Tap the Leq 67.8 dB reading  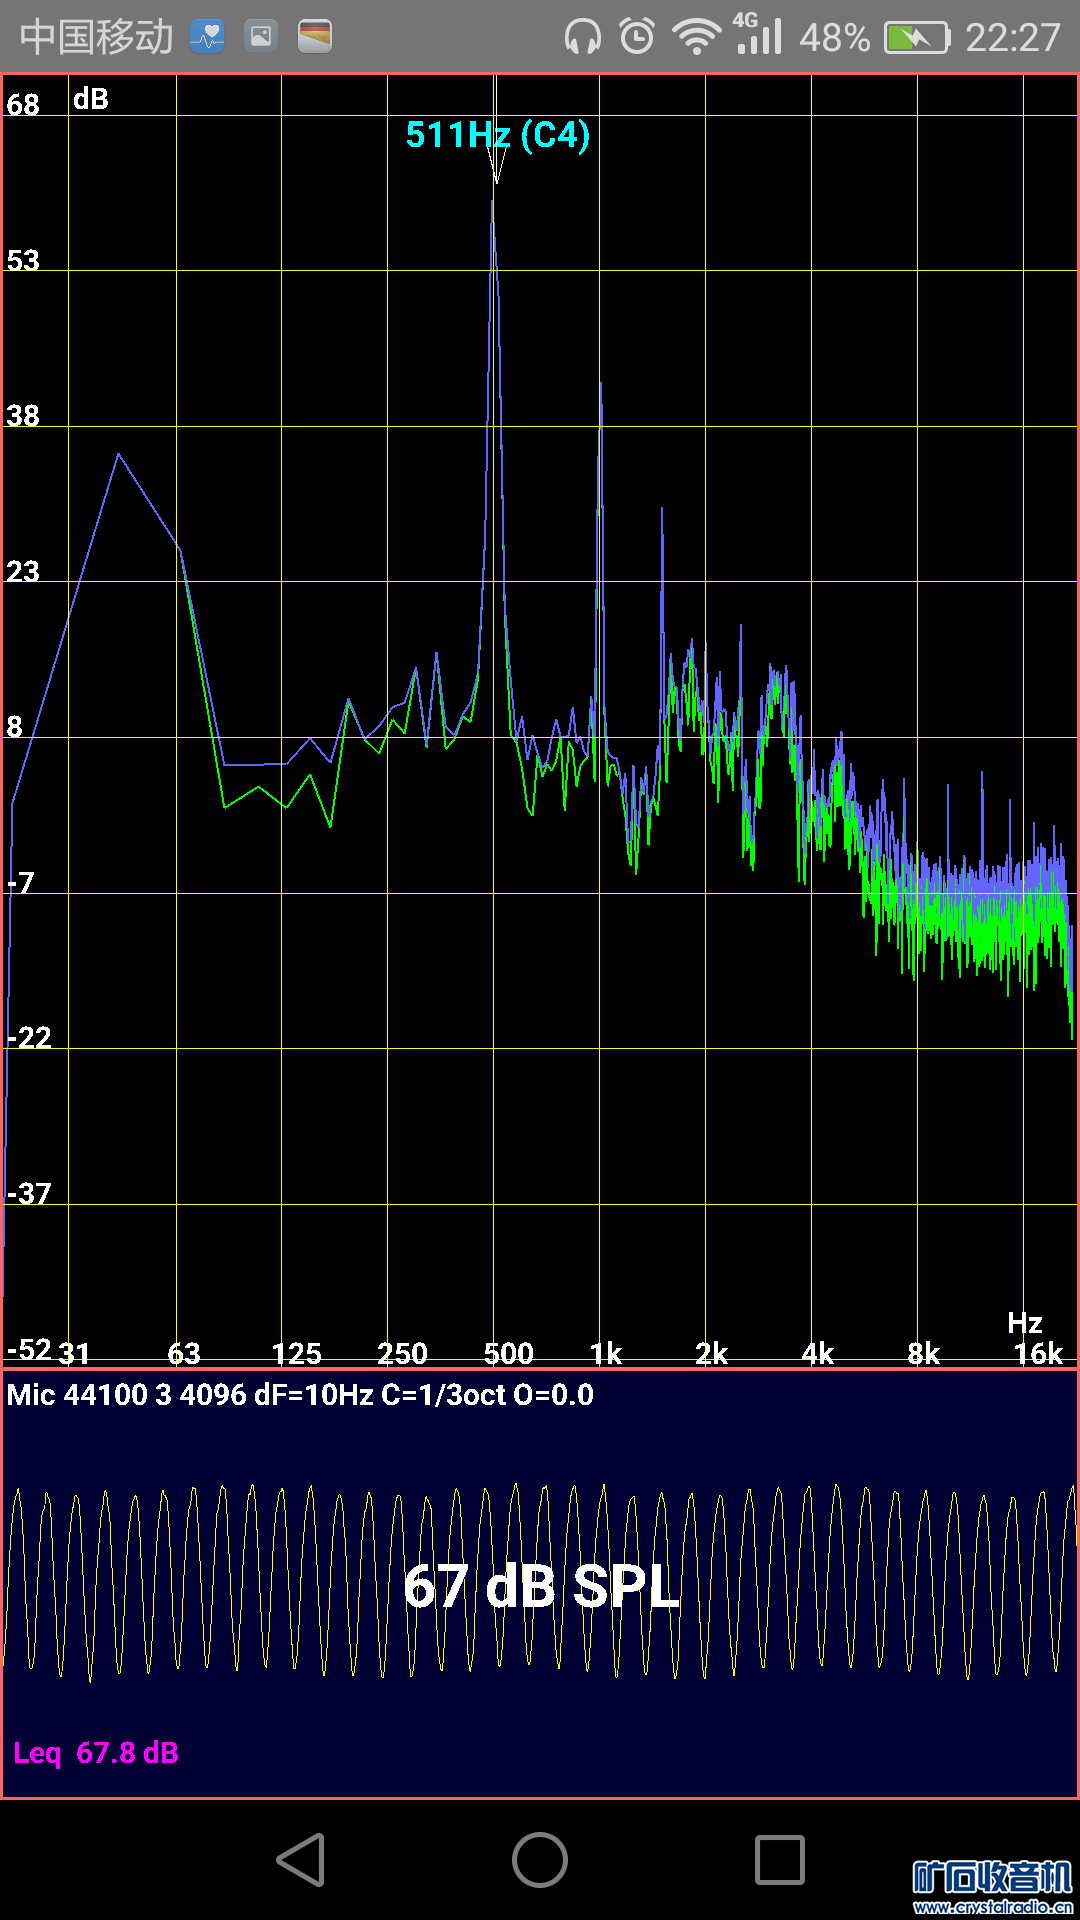96,1753
